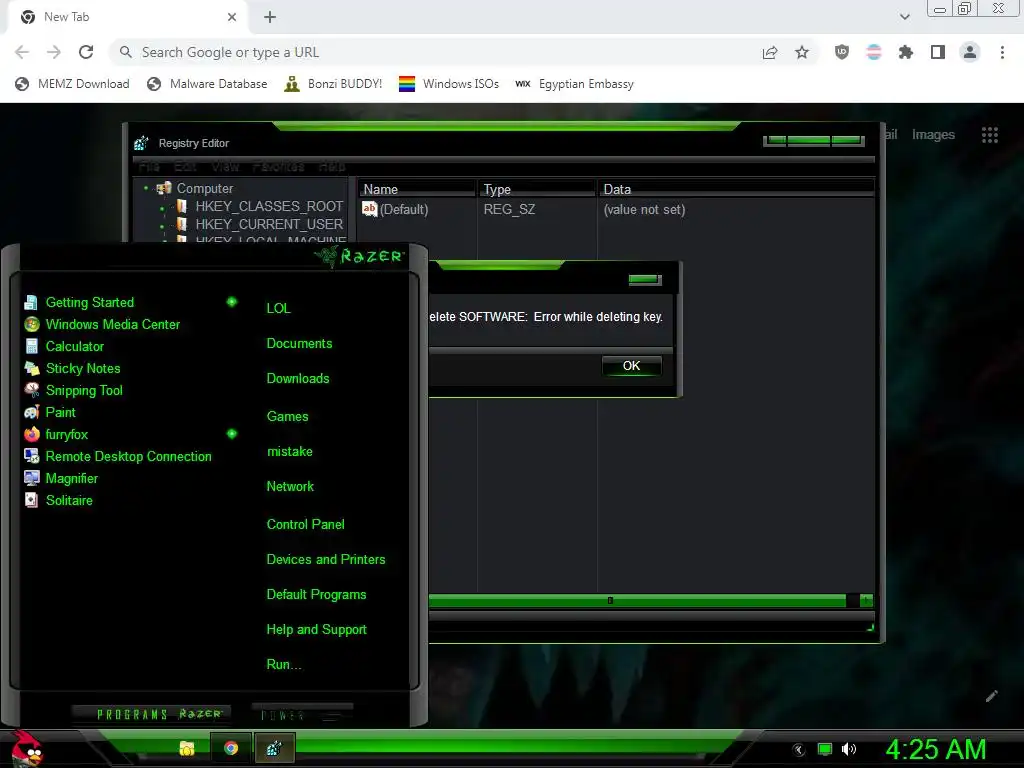The height and width of the screenshot is (768, 1024).
Task: Expand HKEY_CURRENT_USER tree node
Action: click(x=162, y=226)
